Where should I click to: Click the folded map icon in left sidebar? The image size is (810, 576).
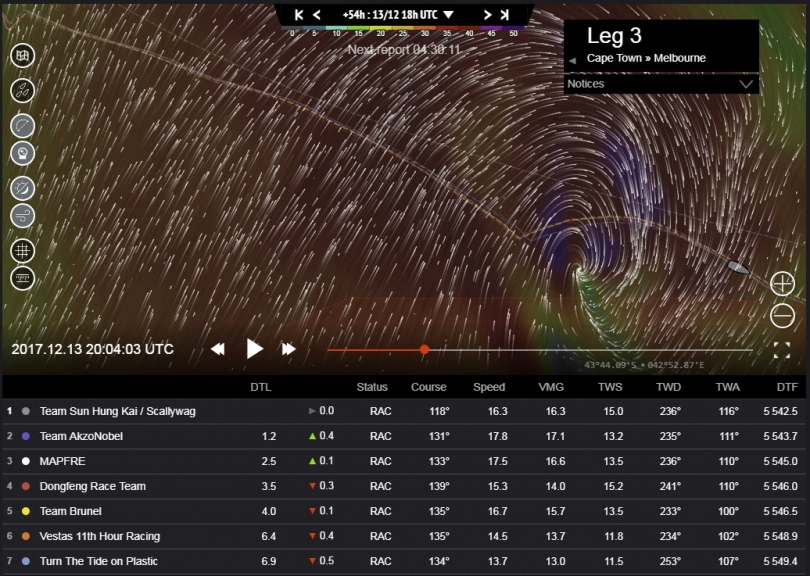(23, 56)
